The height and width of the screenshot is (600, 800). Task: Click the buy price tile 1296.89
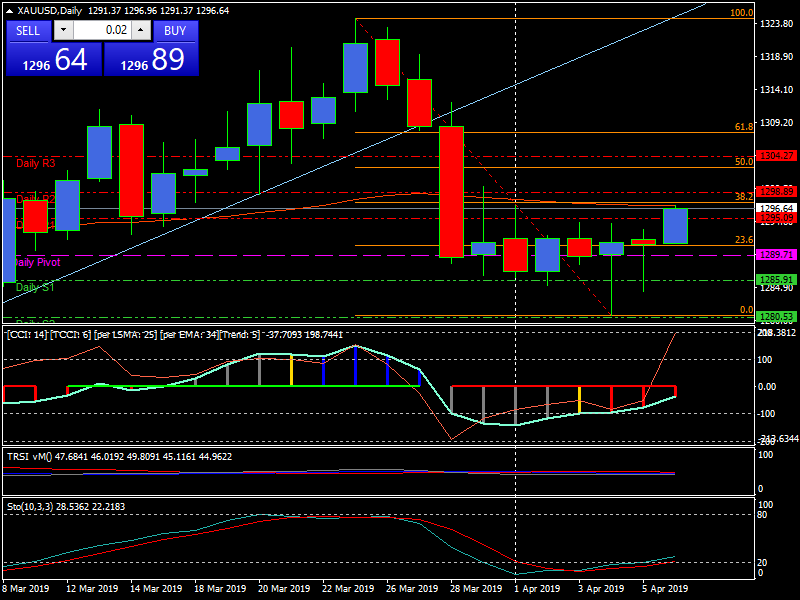[153, 60]
